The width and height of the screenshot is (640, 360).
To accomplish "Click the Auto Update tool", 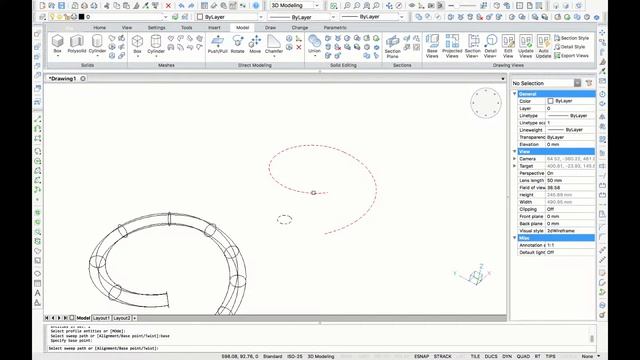I will [543, 46].
